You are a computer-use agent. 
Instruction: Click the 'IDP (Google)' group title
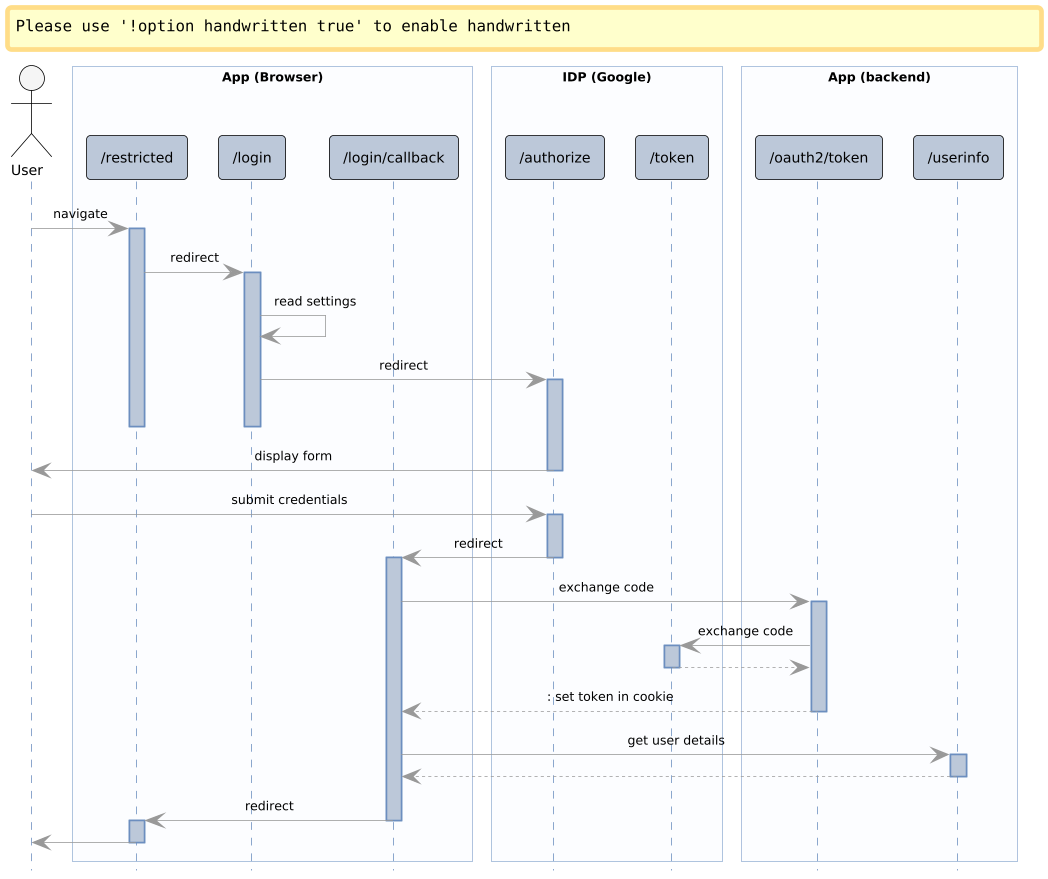click(x=606, y=77)
